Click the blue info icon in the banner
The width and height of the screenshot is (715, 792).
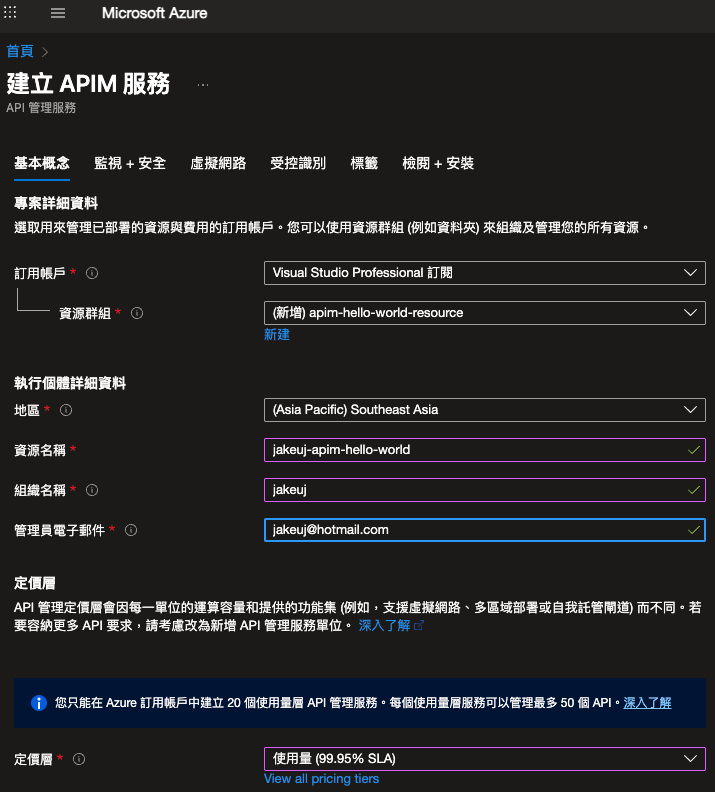[x=39, y=703]
